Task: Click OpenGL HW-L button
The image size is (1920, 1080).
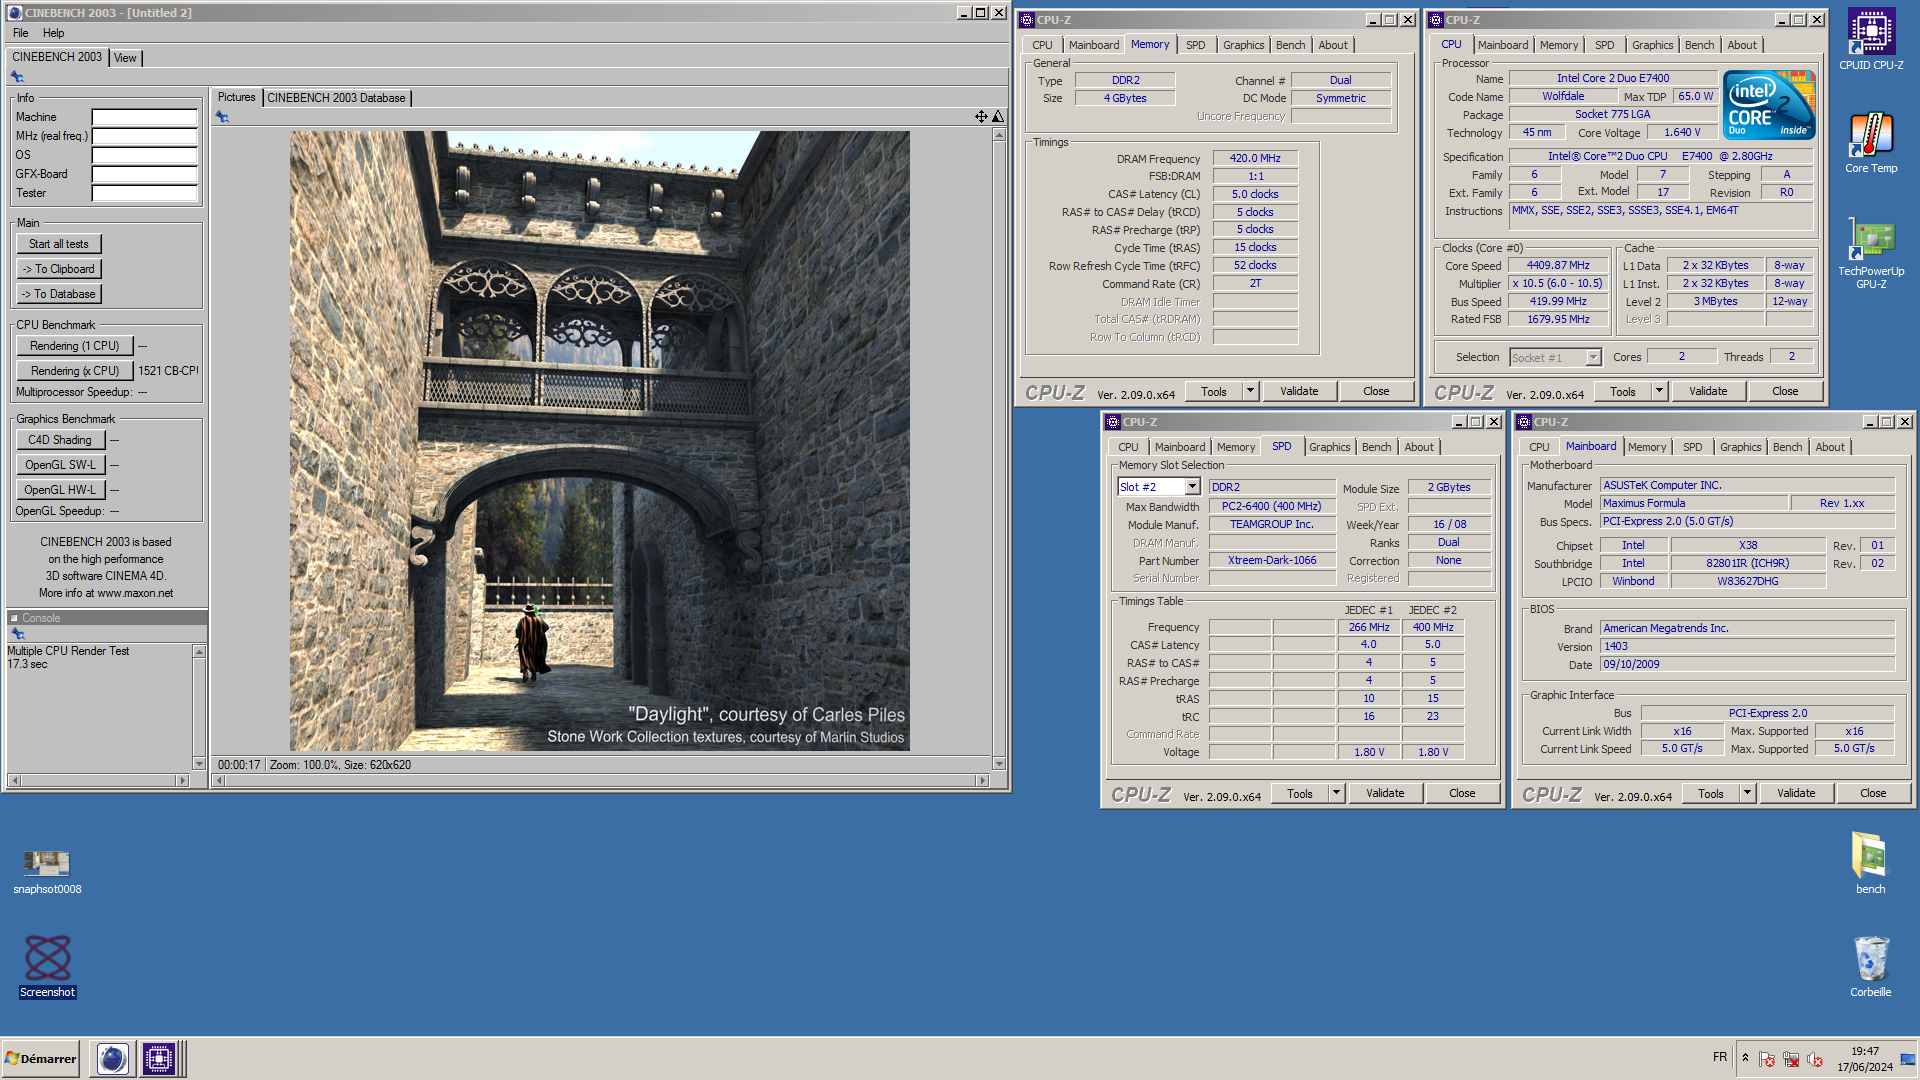Action: [60, 490]
